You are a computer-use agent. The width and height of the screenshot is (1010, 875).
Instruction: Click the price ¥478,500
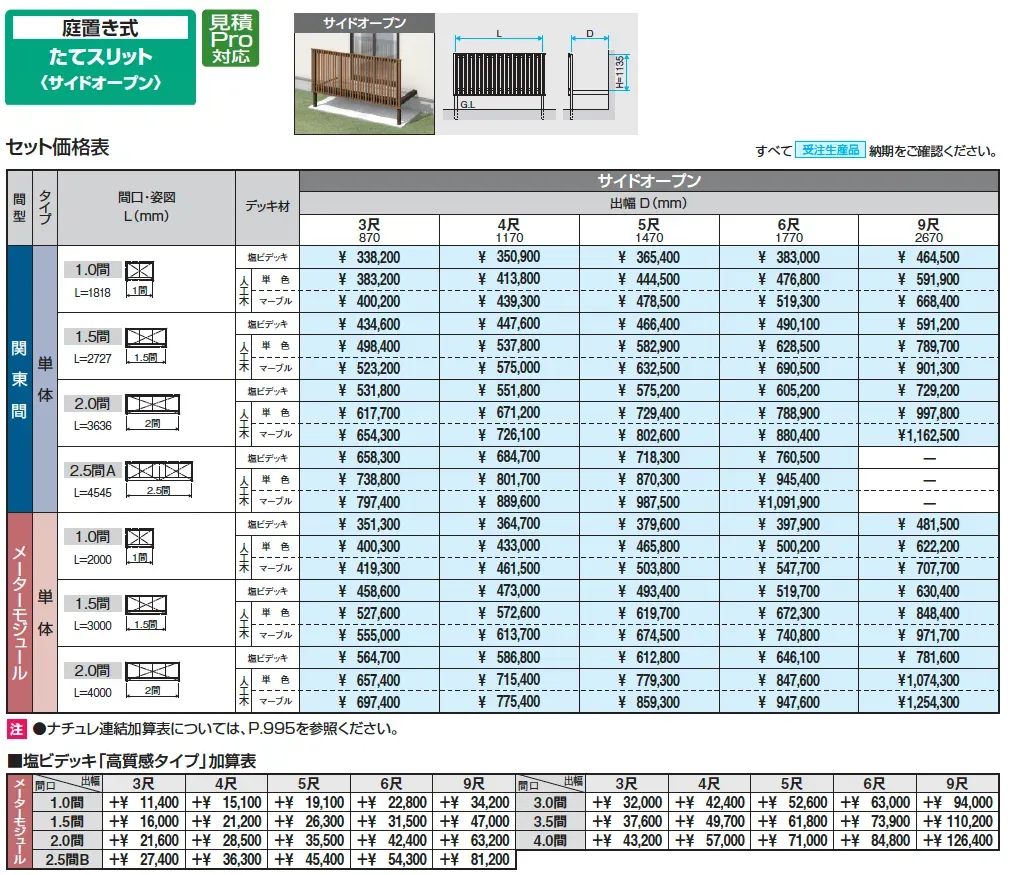(649, 302)
